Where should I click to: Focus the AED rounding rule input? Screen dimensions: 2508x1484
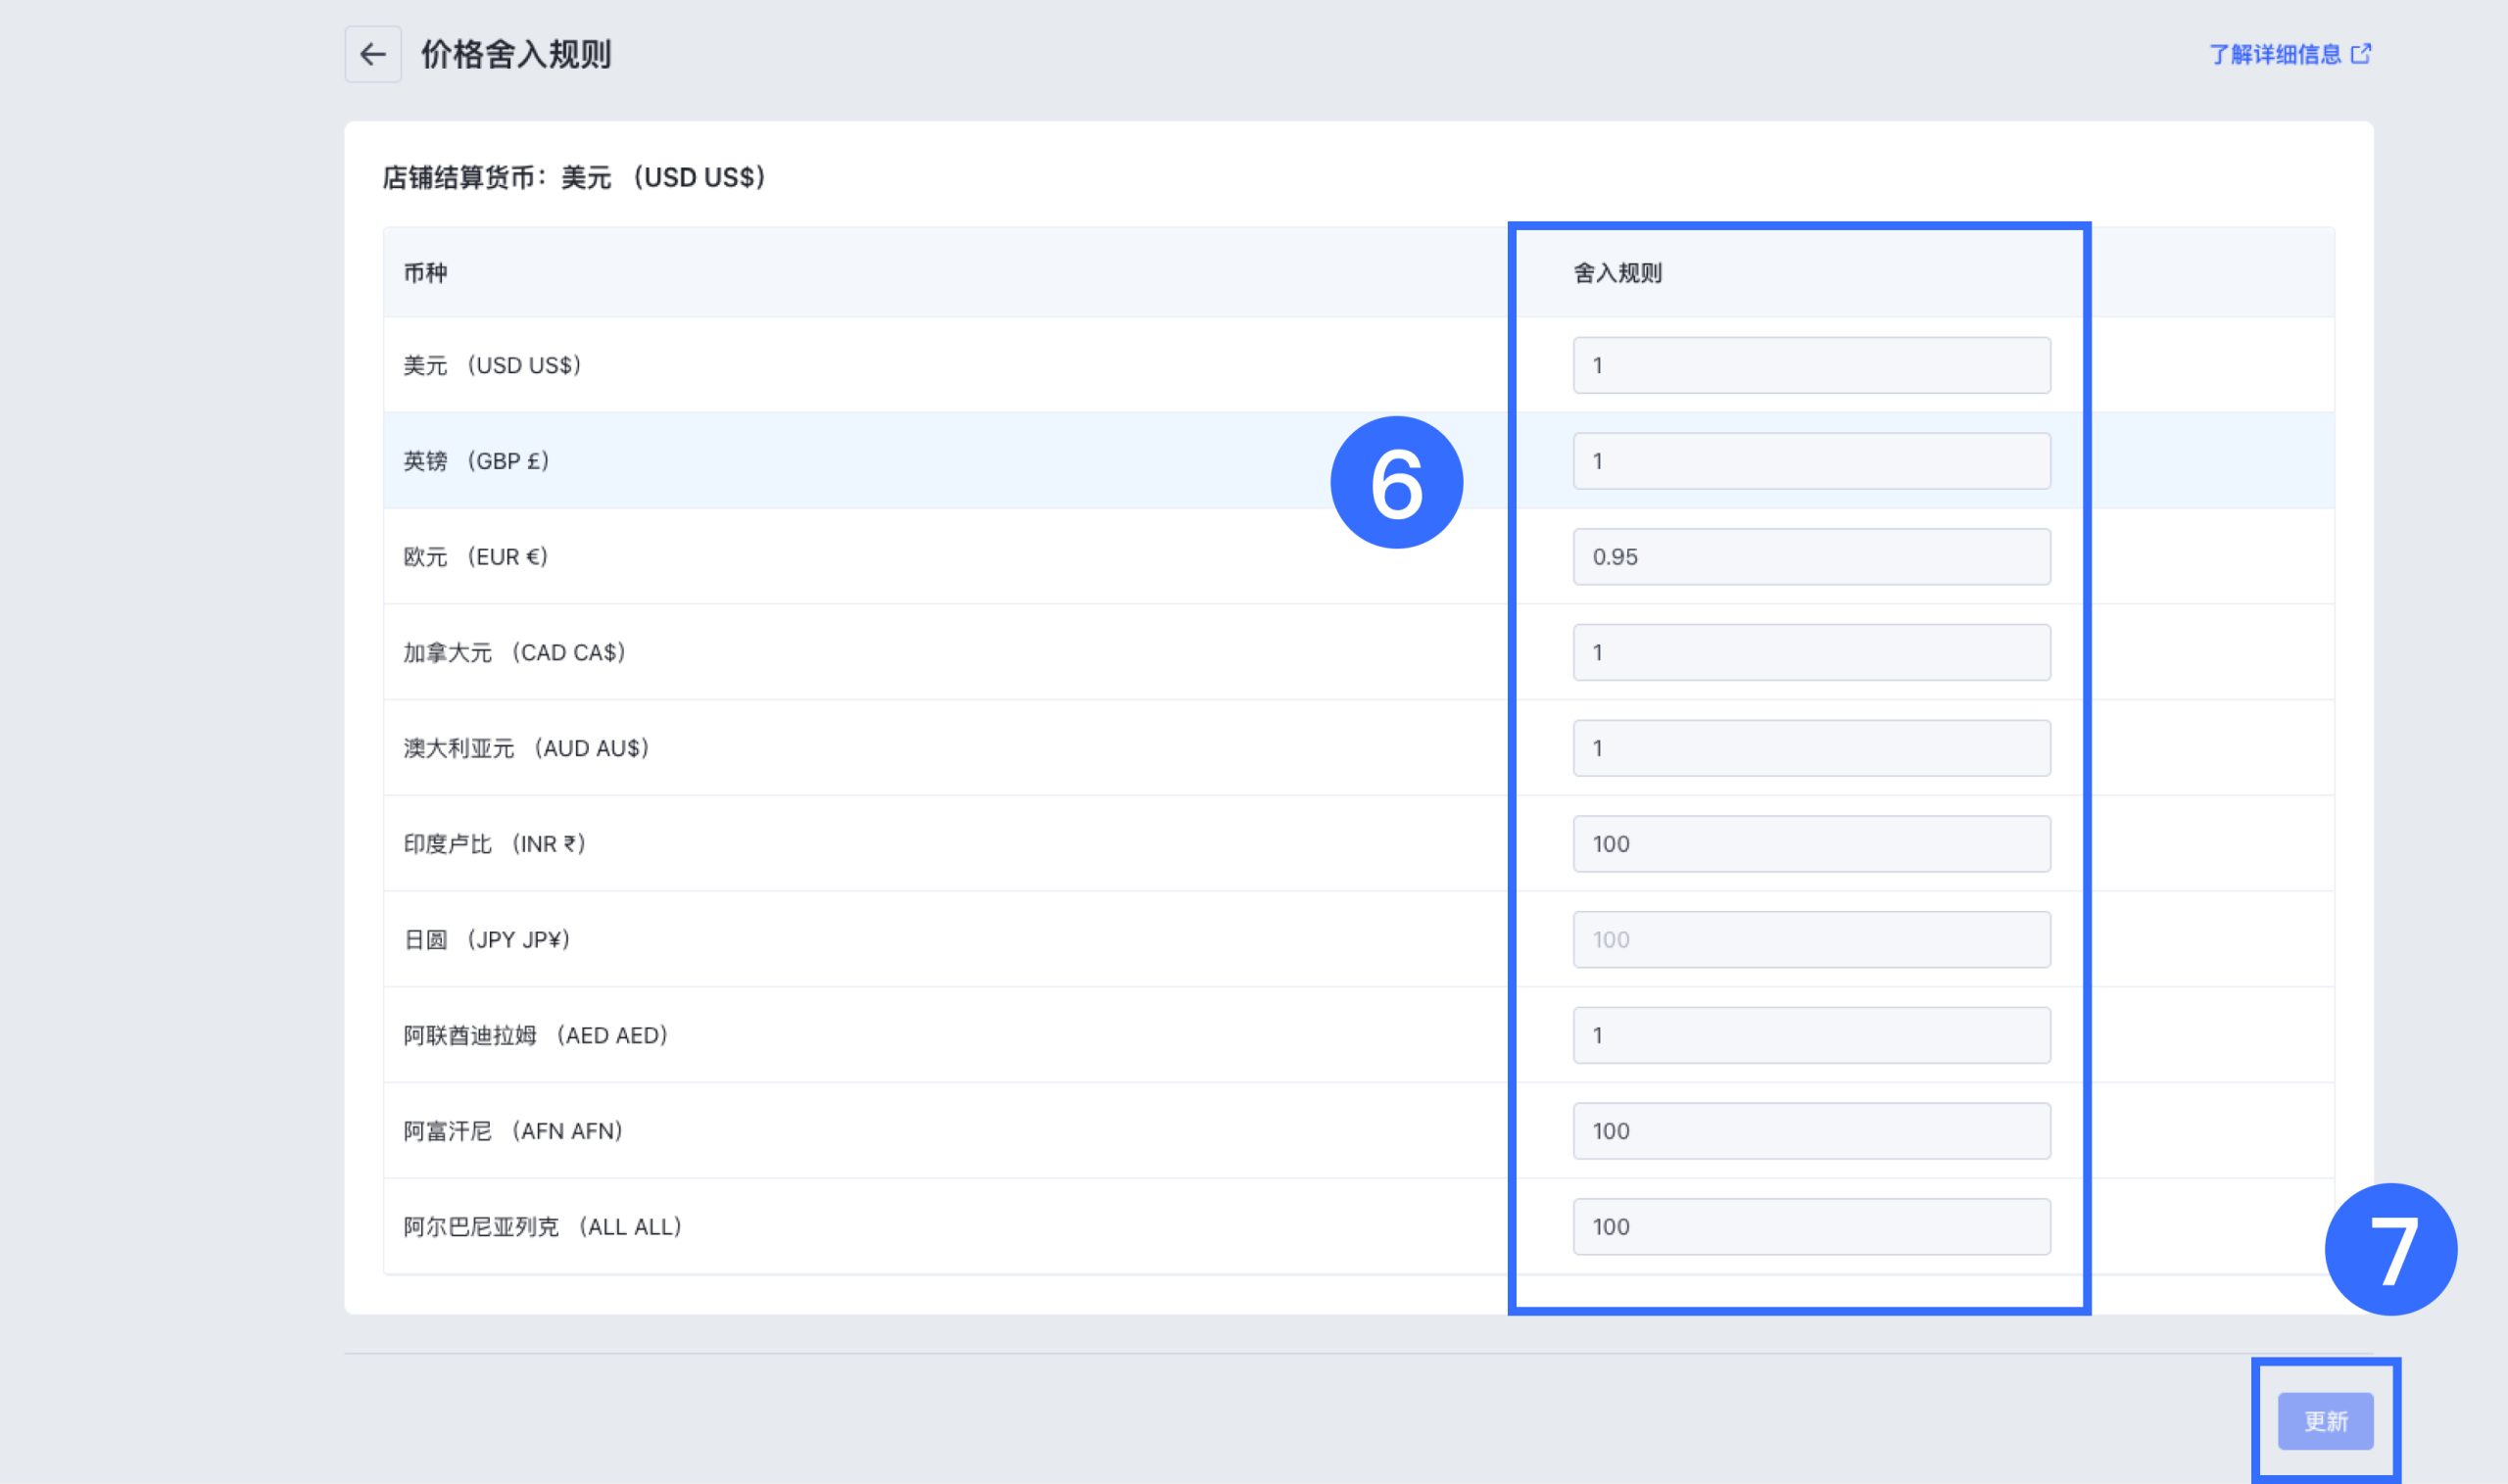click(x=1811, y=1035)
